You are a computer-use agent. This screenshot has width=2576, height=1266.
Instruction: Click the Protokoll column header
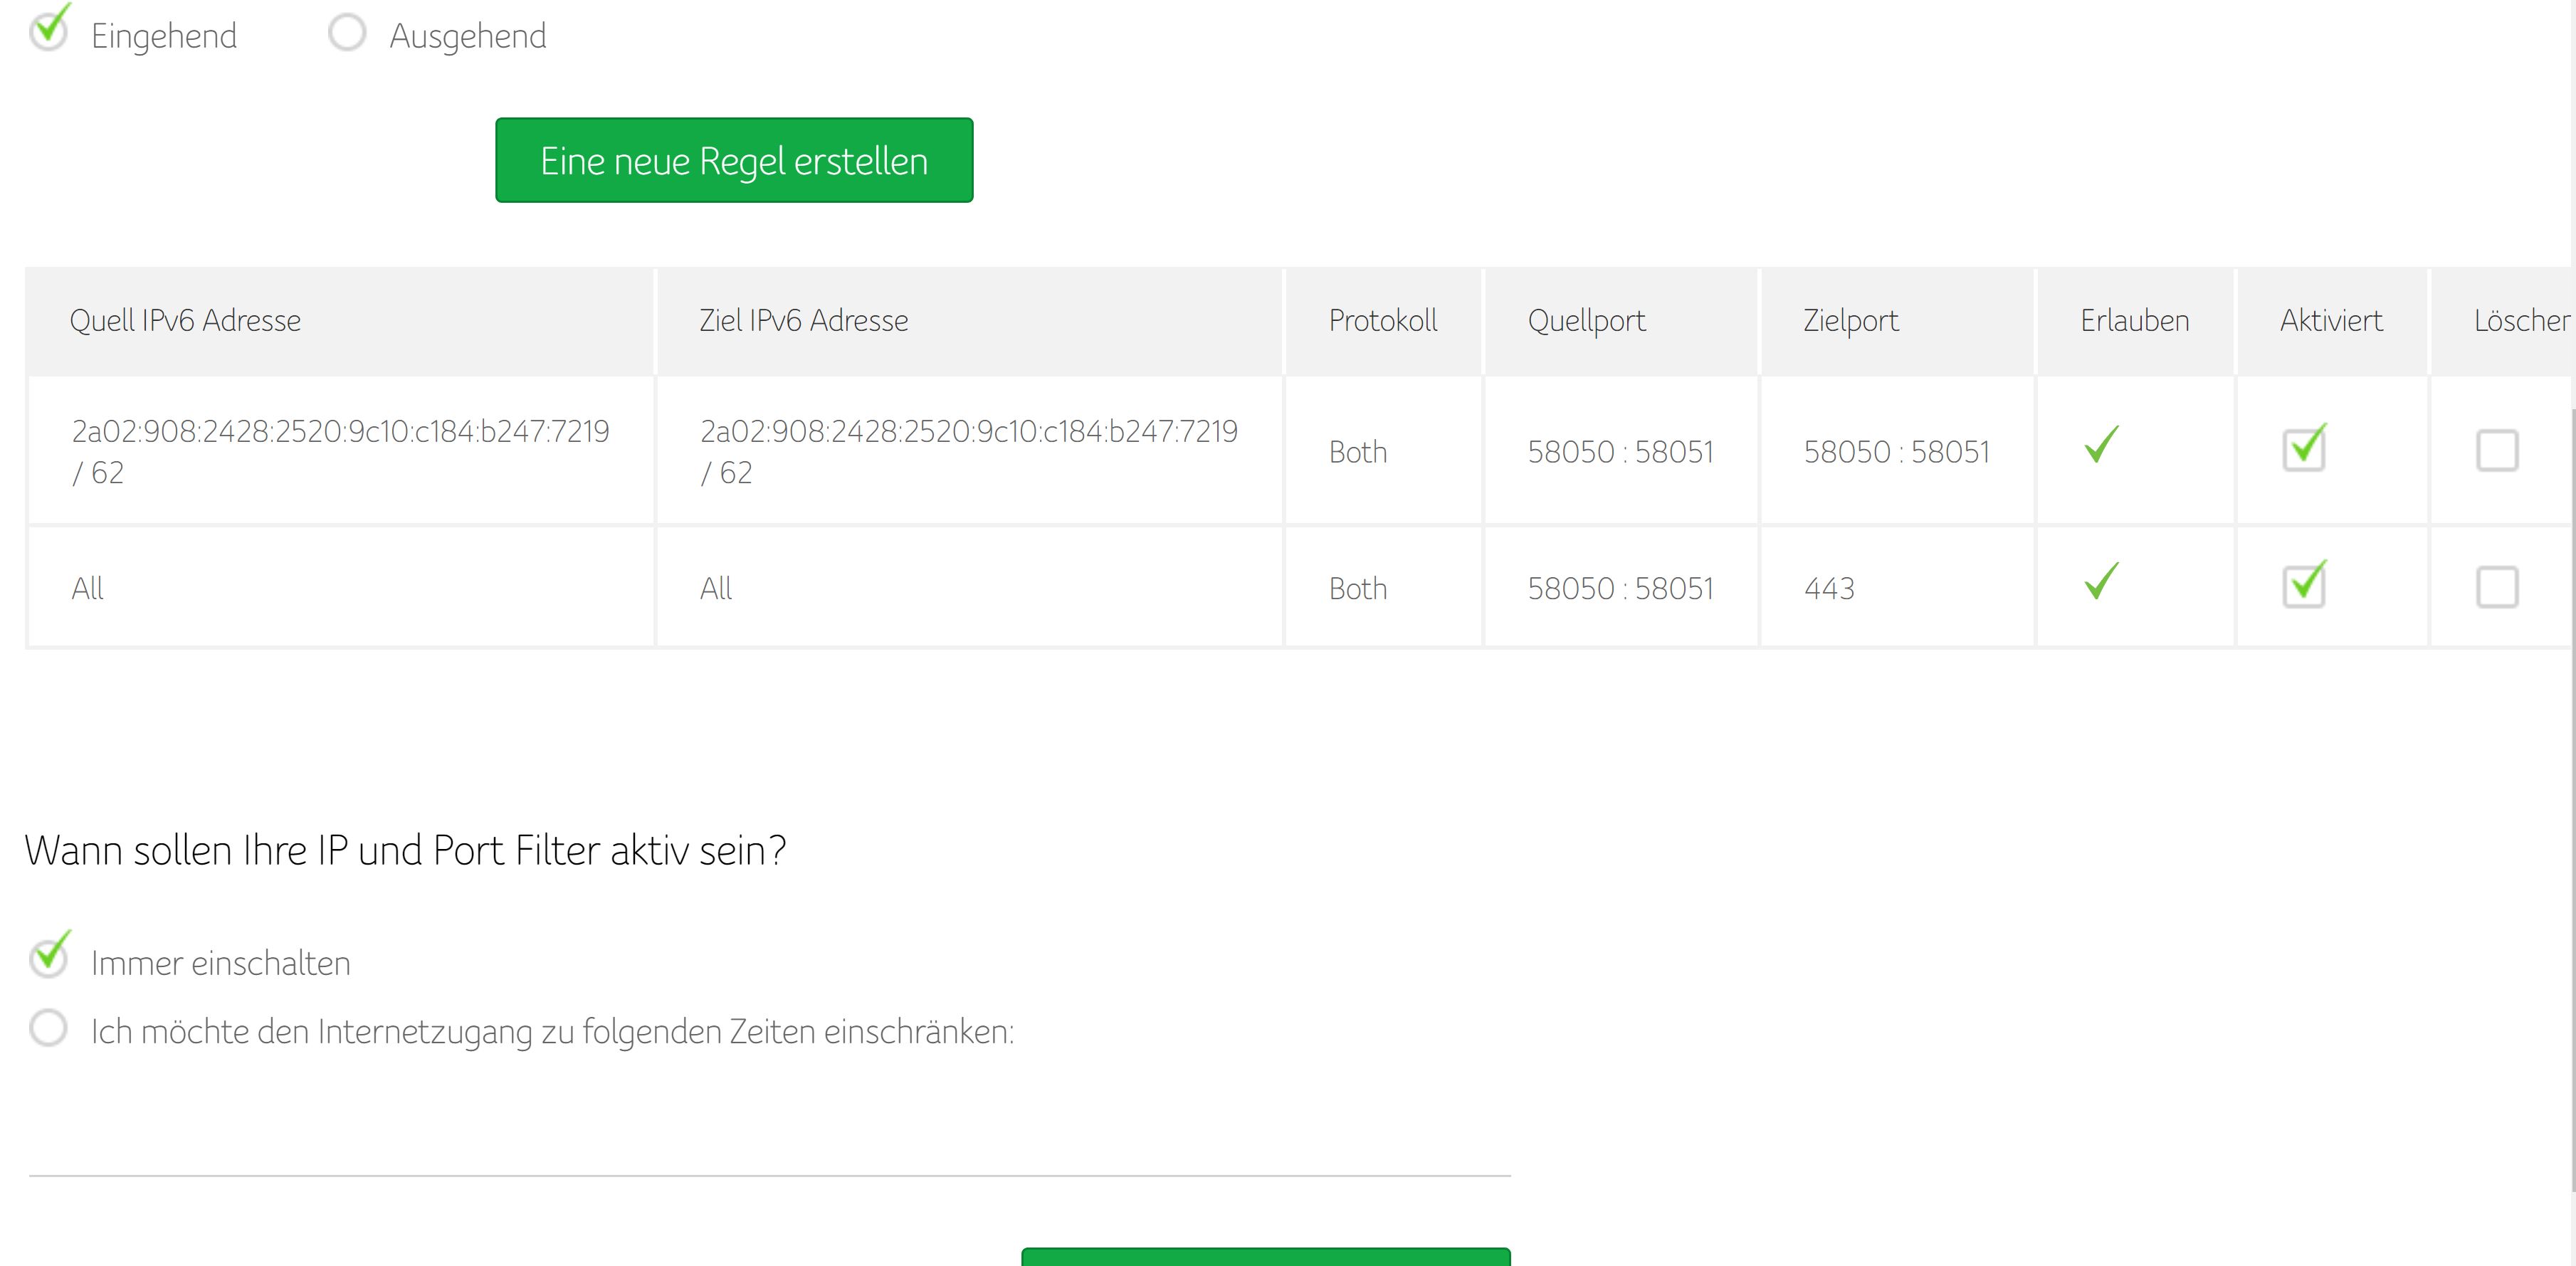coord(1383,321)
